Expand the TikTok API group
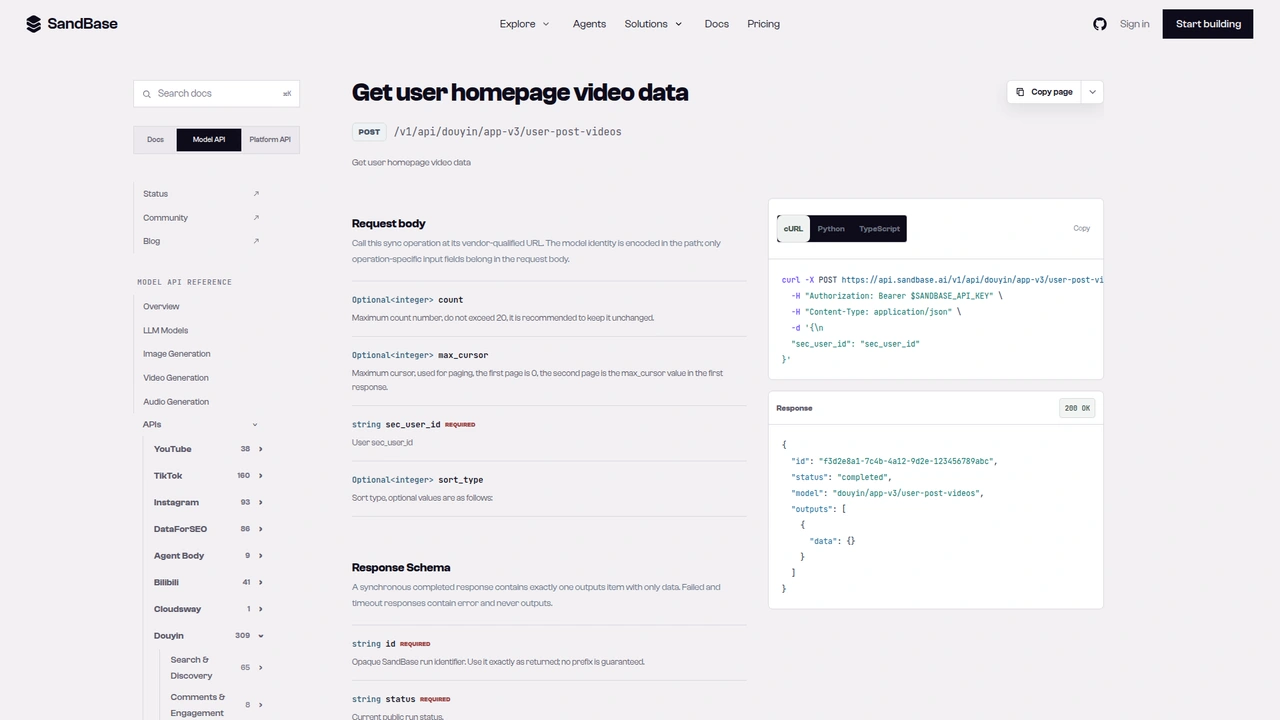This screenshot has width=1280, height=720. (261, 476)
